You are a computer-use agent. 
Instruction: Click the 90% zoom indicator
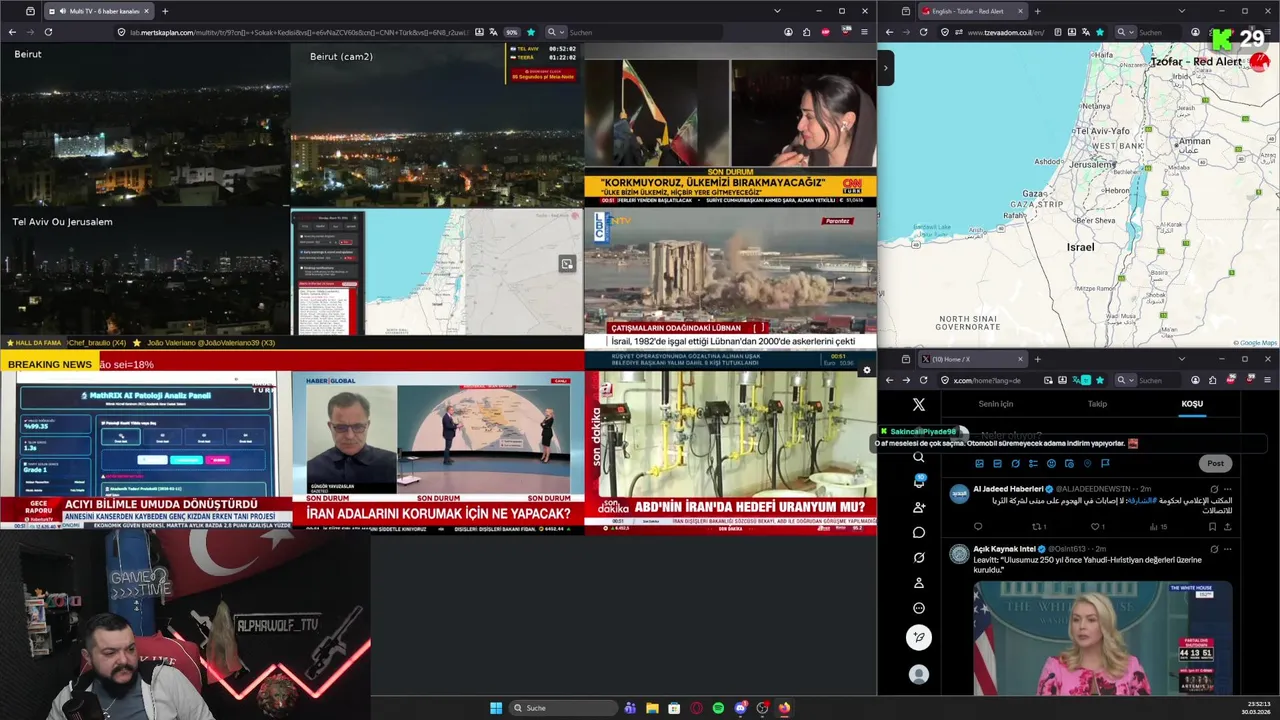(511, 32)
